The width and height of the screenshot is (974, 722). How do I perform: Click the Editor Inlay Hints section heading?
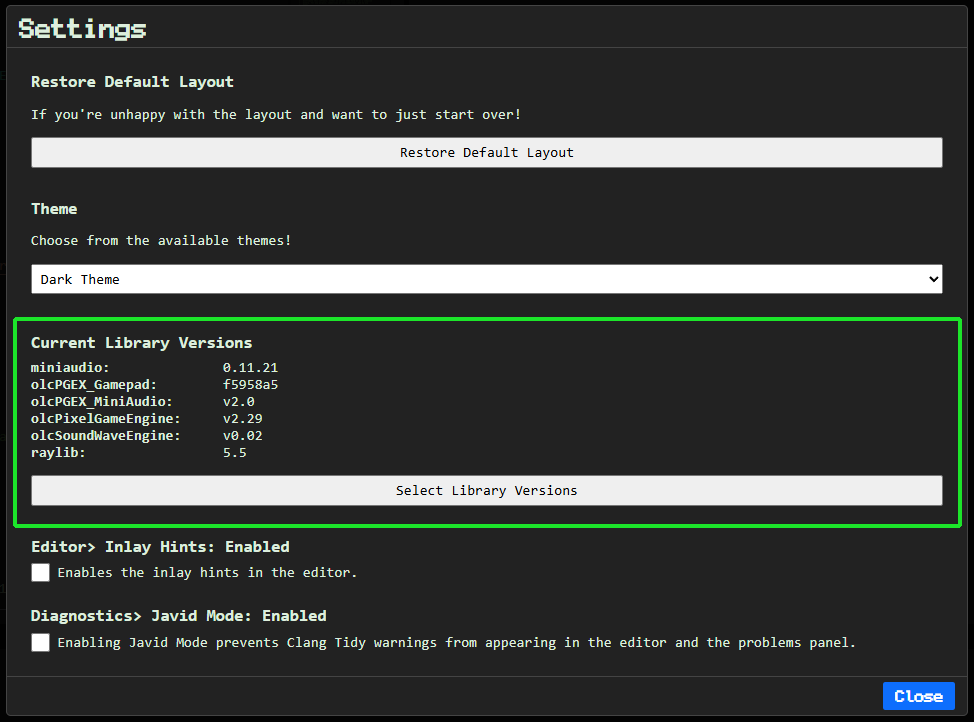[153, 546]
